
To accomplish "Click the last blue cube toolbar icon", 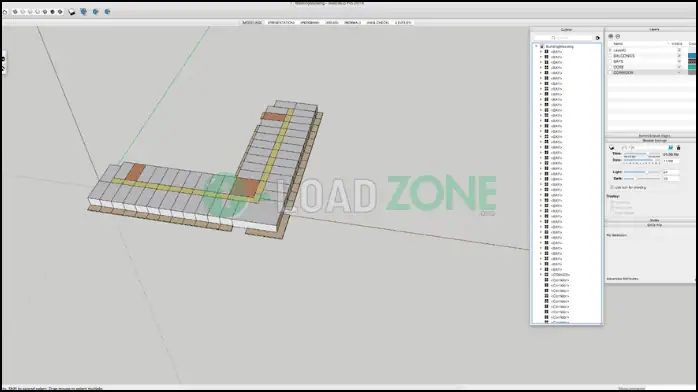I will pyautogui.click(x=107, y=12).
